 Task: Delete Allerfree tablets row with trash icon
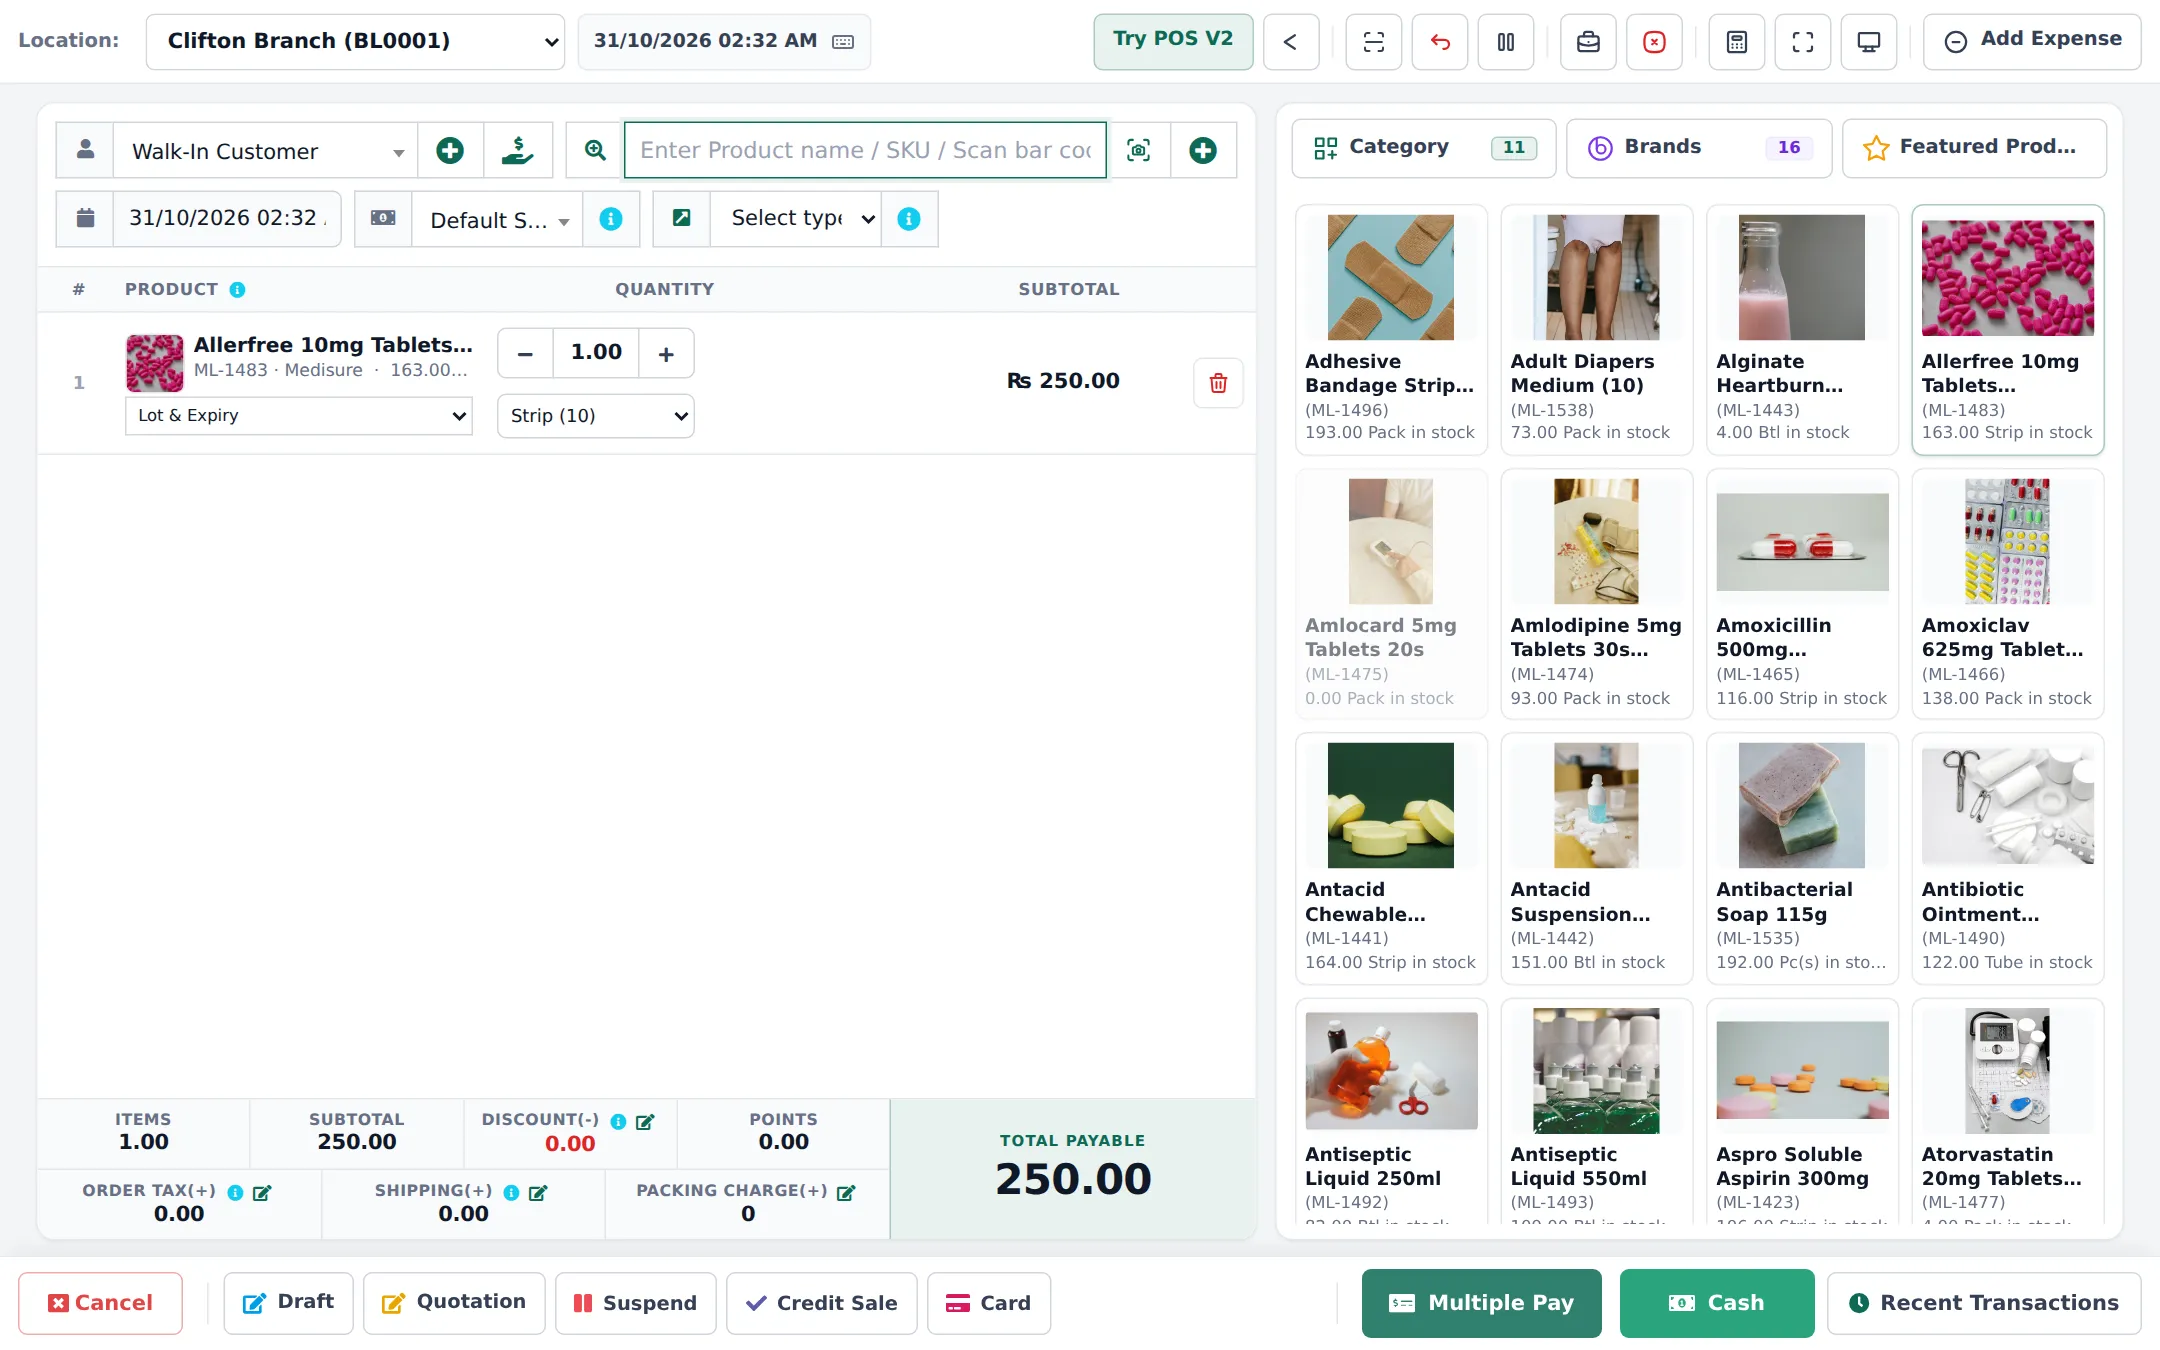(x=1218, y=383)
